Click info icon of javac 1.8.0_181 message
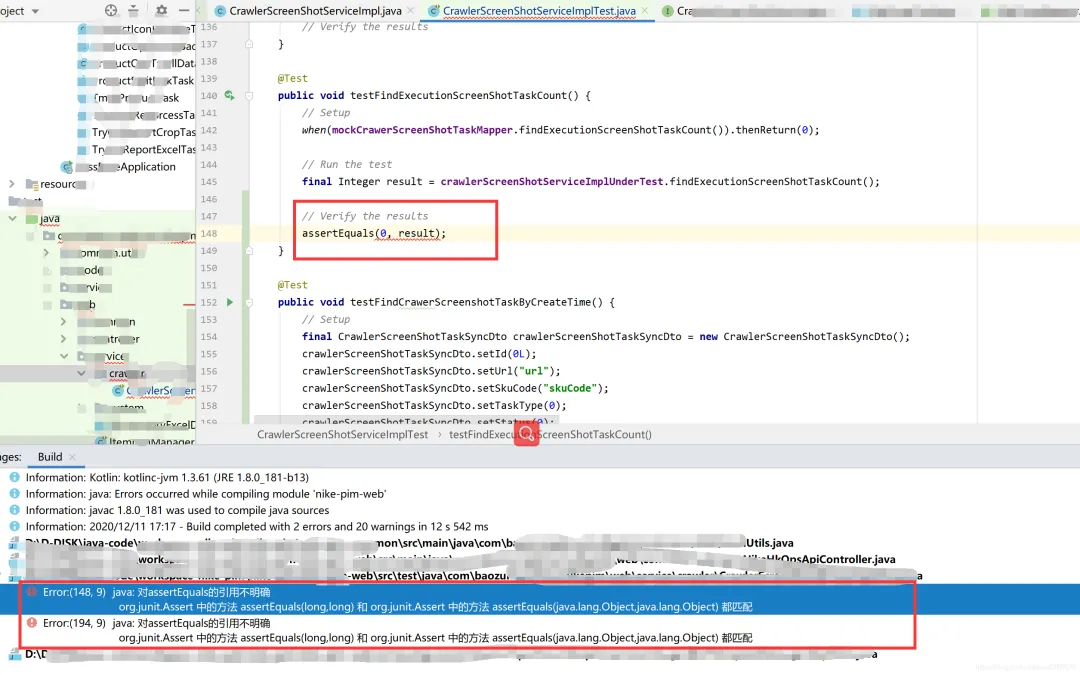Screen dimensions: 1080x675 point(14,510)
